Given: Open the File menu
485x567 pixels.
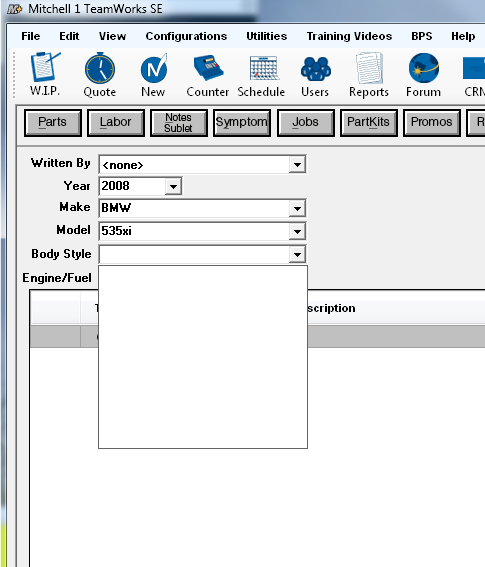Looking at the screenshot, I should [31, 36].
